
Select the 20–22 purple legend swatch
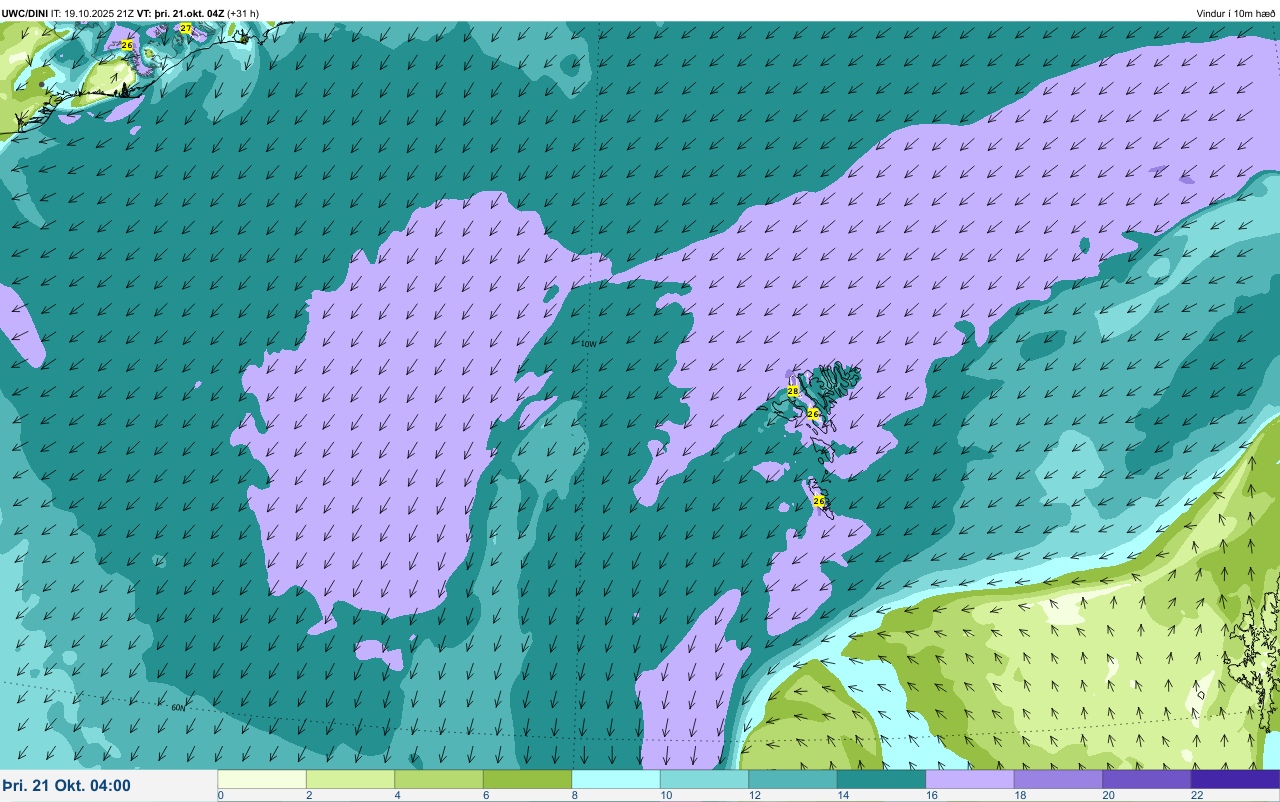pyautogui.click(x=1147, y=779)
